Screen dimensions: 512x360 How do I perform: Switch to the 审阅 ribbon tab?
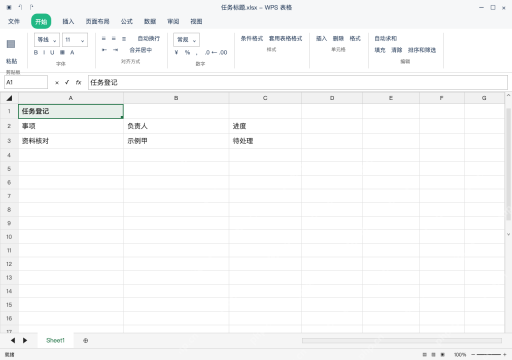(173, 21)
